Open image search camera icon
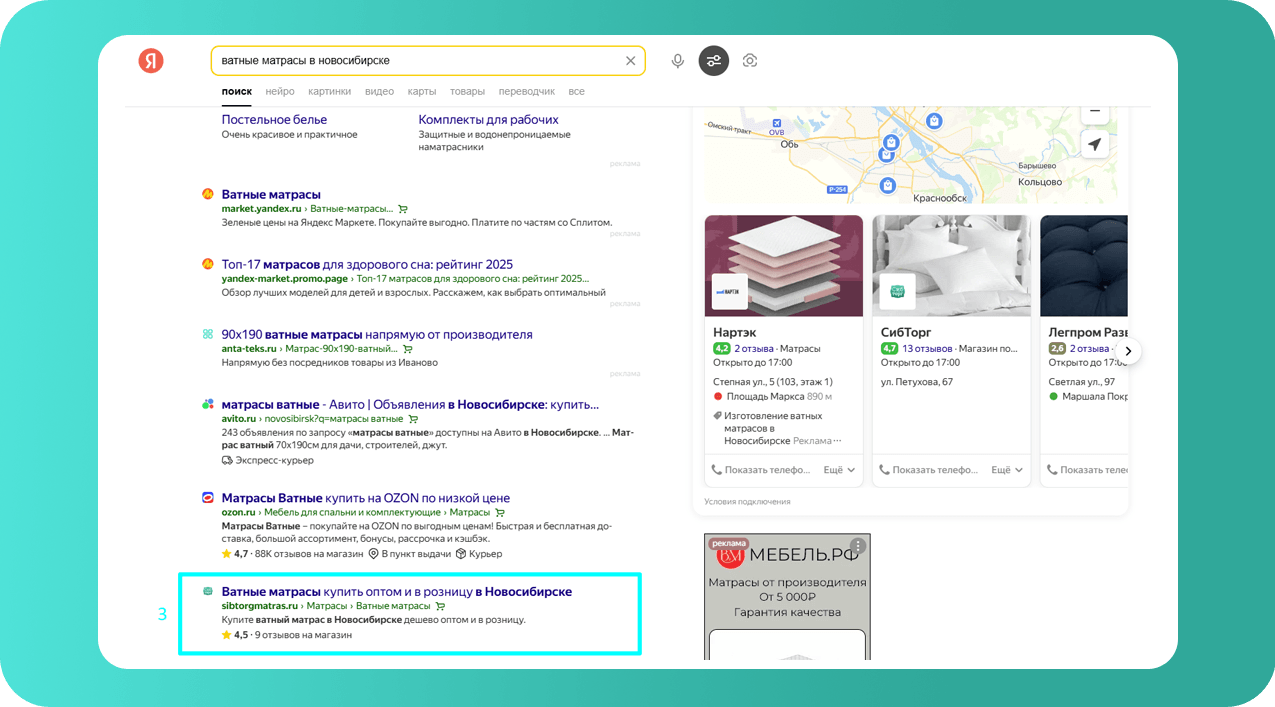 tap(750, 61)
